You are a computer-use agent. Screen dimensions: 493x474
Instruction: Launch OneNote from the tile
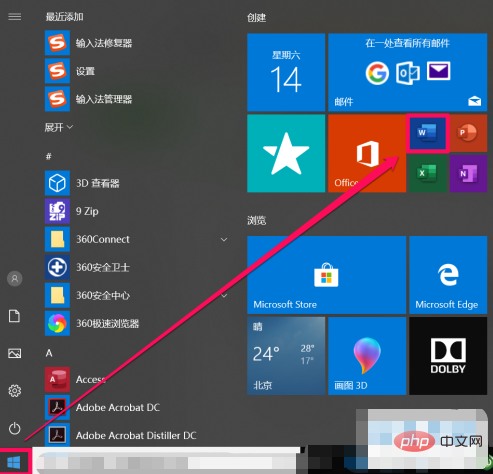pos(468,173)
